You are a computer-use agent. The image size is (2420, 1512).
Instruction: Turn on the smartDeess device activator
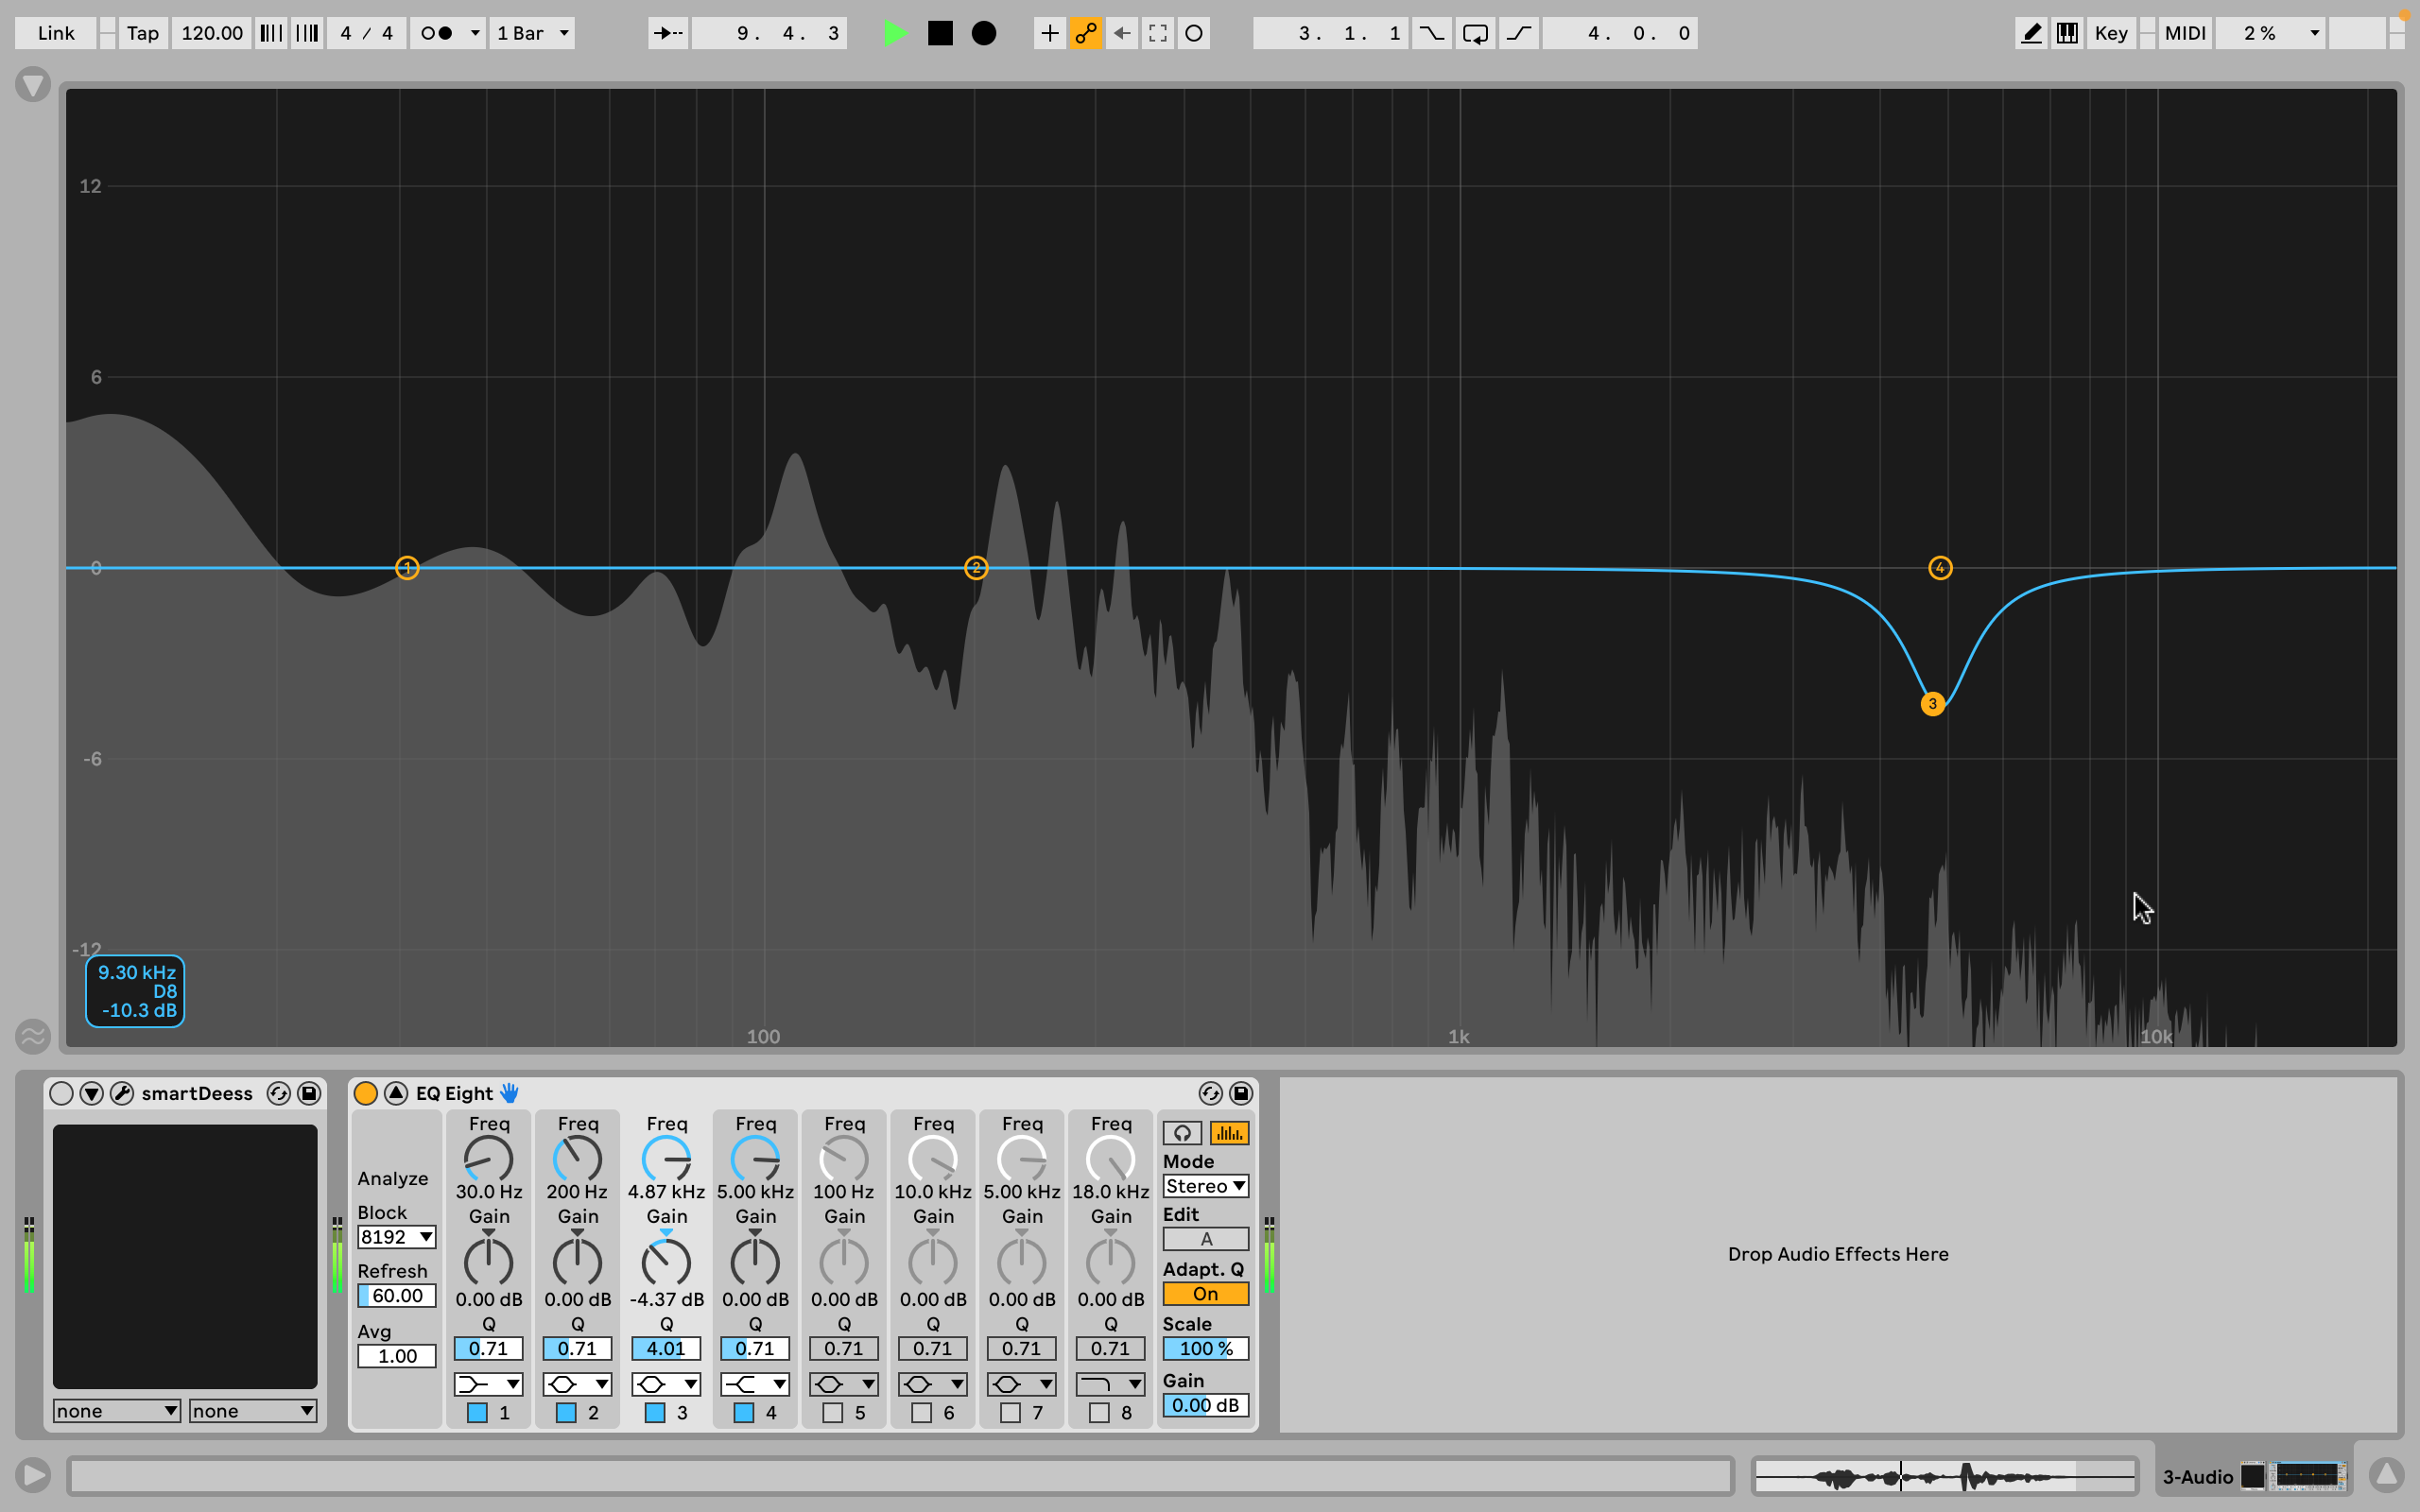click(x=61, y=1093)
